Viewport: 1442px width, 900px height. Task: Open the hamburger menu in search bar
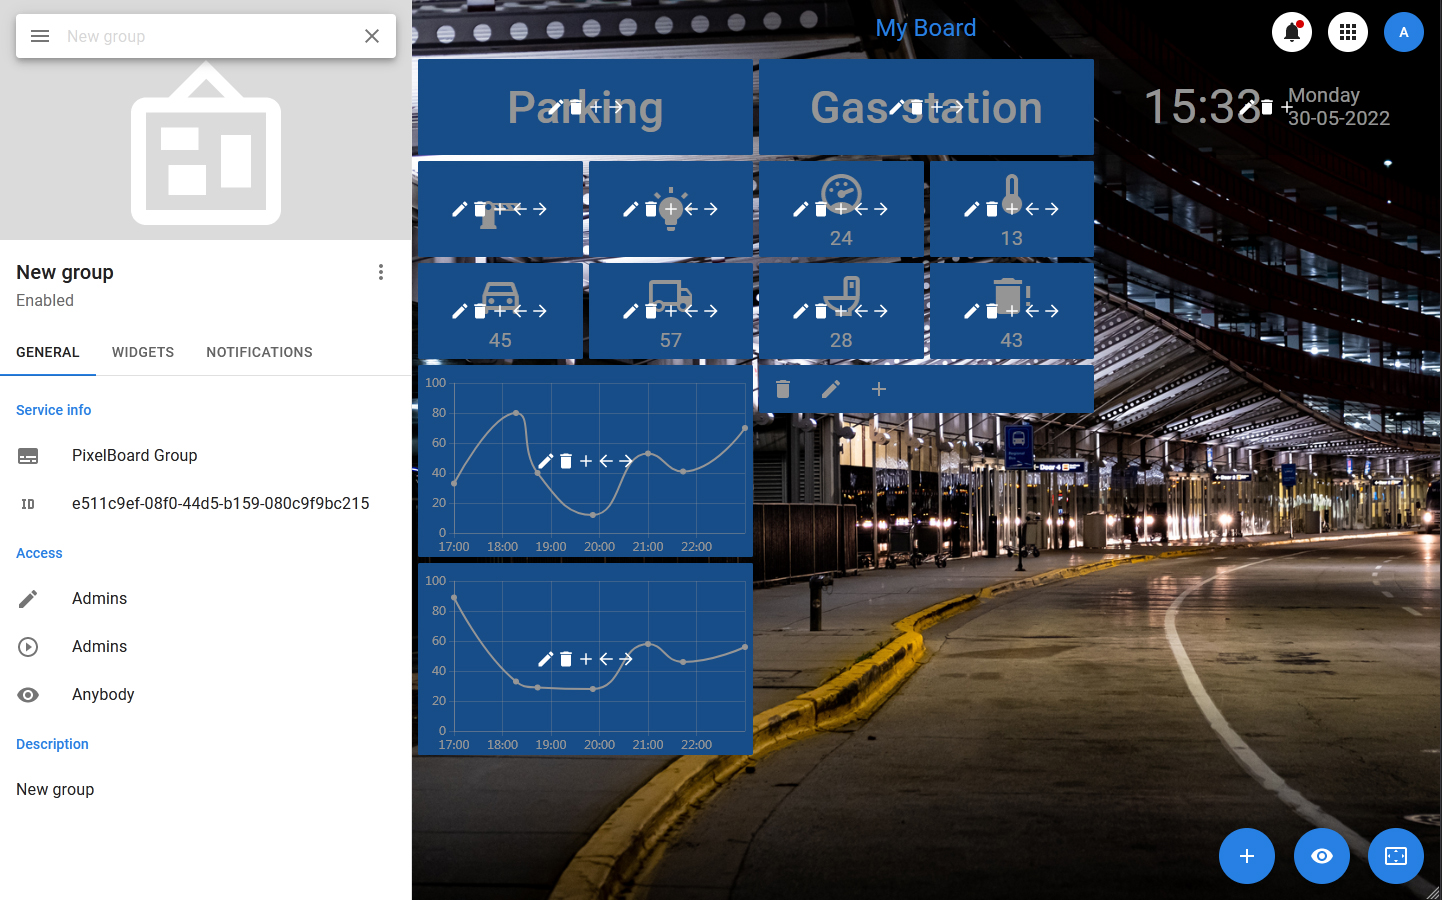click(x=40, y=36)
